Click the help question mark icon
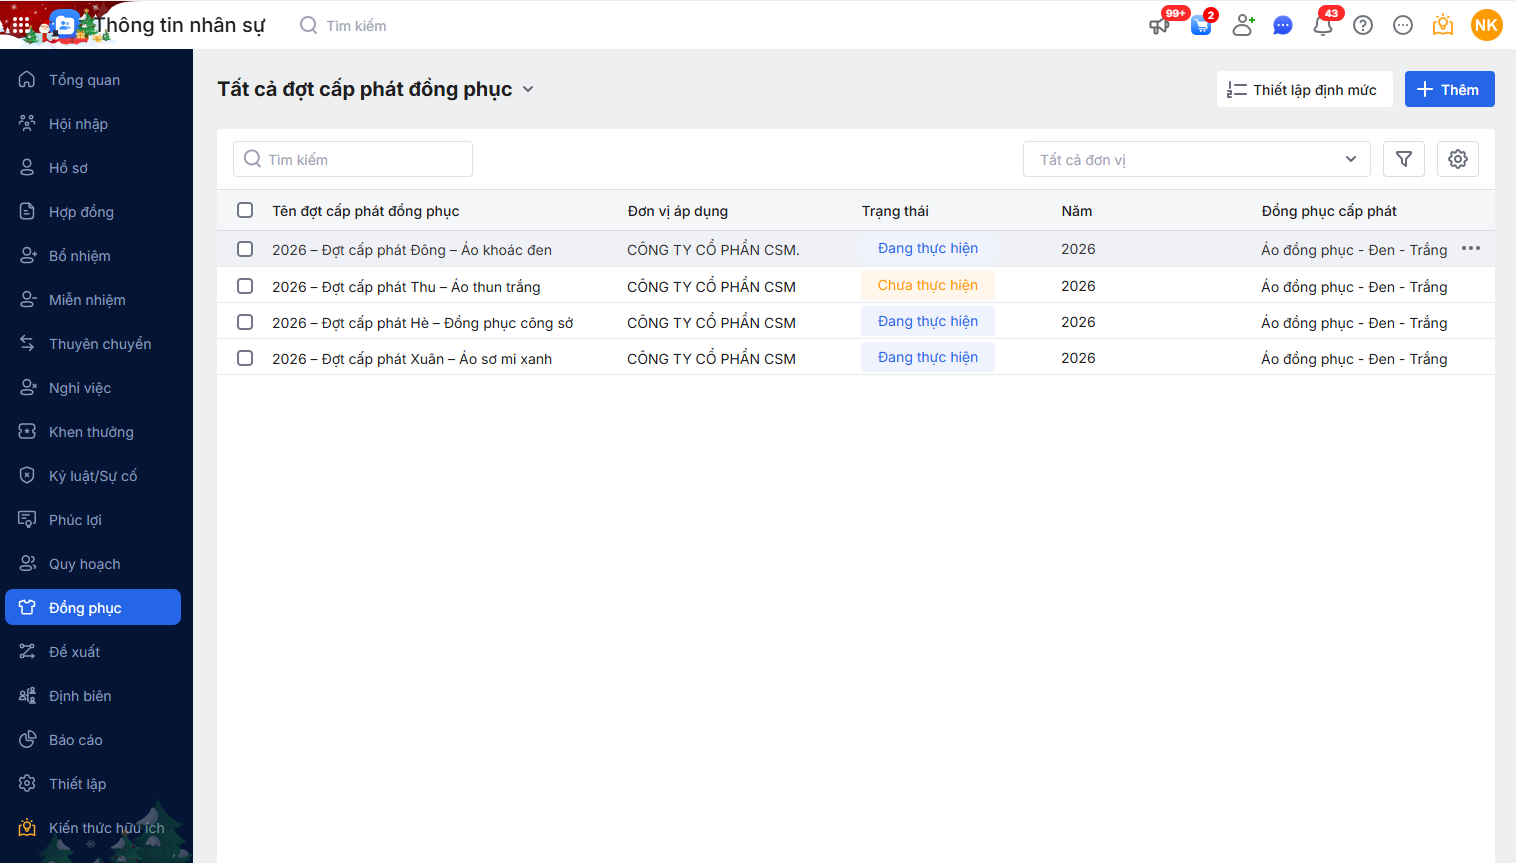 point(1363,26)
